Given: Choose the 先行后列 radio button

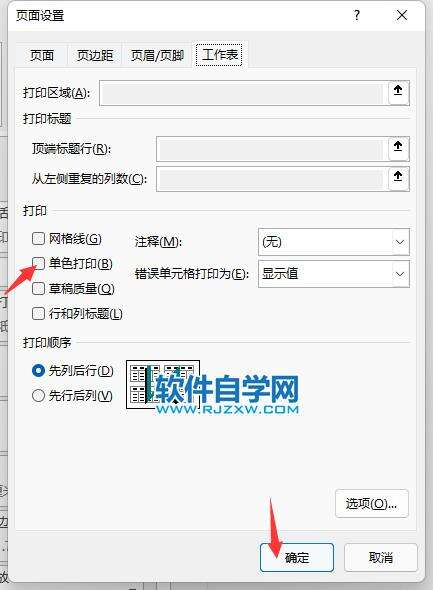Looking at the screenshot, I should coord(38,395).
